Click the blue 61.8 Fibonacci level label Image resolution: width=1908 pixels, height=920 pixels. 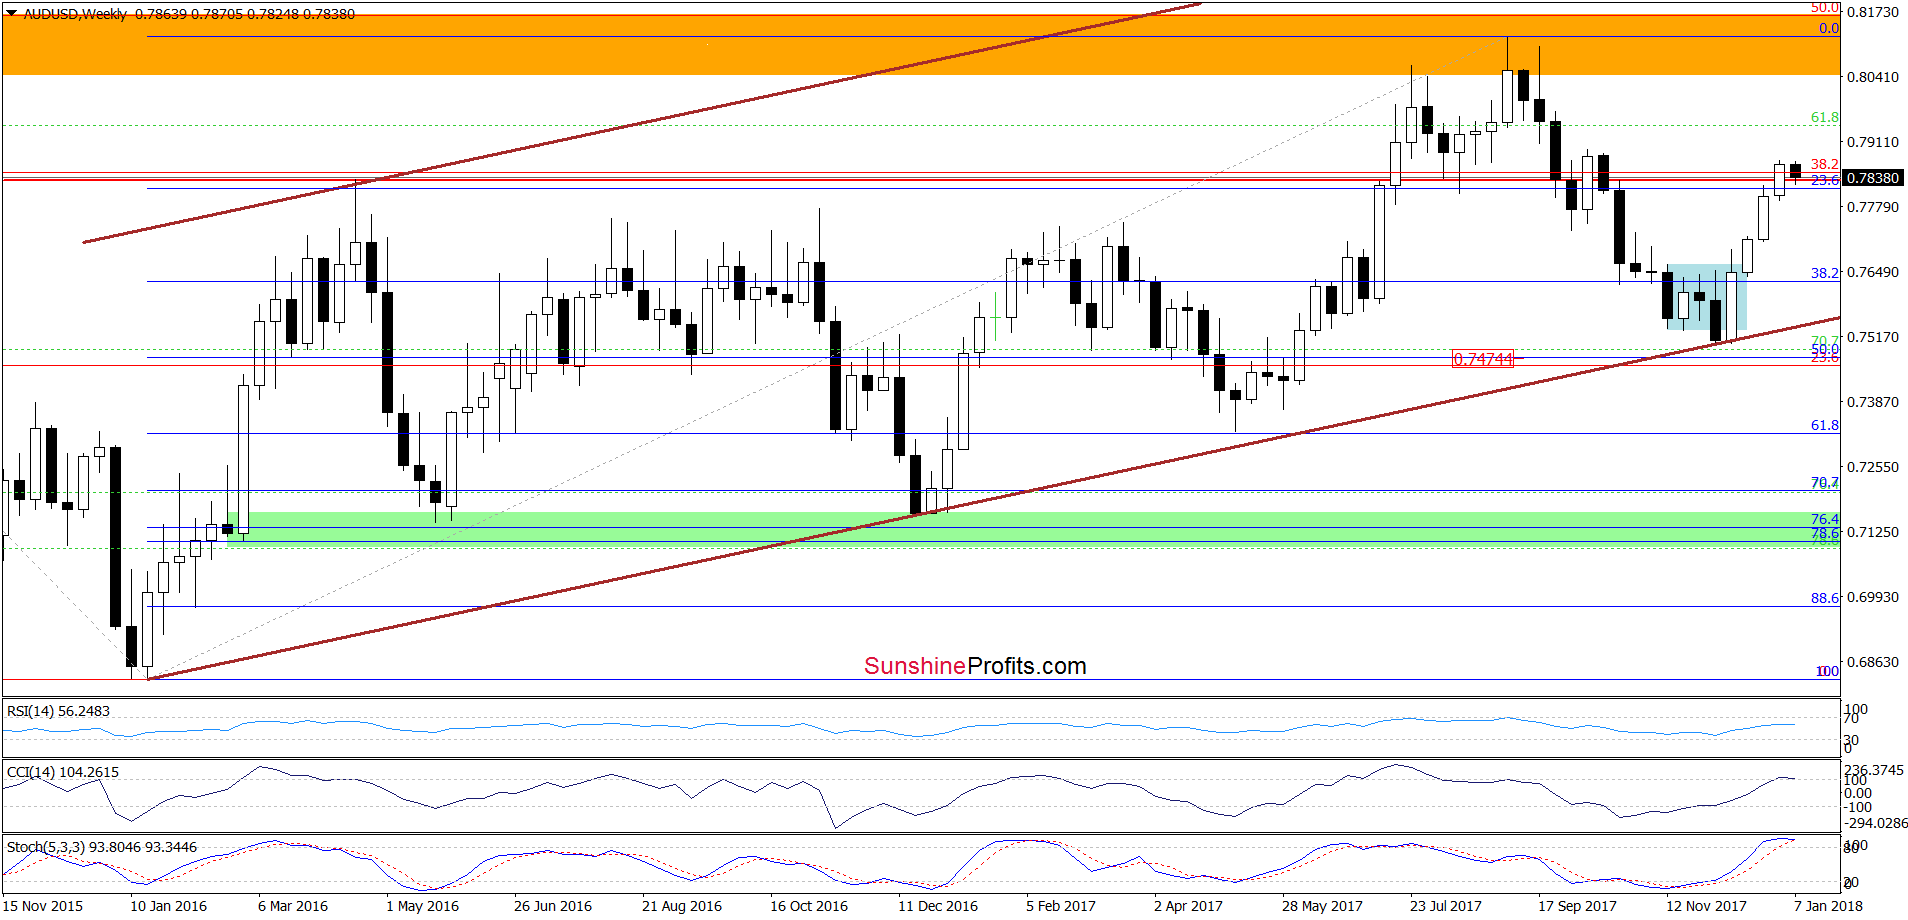tap(1825, 425)
